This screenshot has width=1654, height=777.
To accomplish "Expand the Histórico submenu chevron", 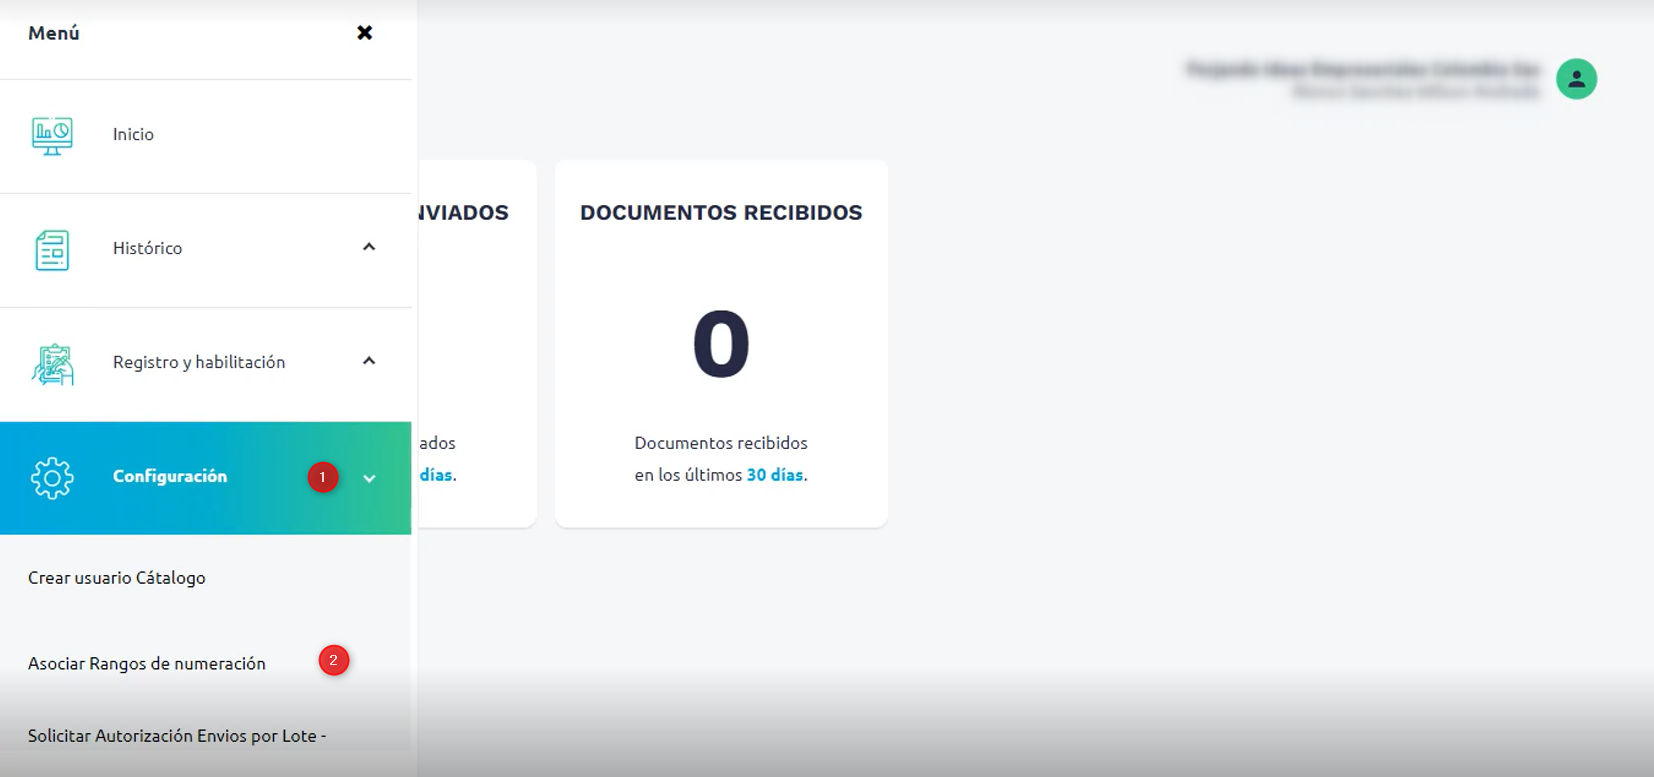I will pos(369,247).
